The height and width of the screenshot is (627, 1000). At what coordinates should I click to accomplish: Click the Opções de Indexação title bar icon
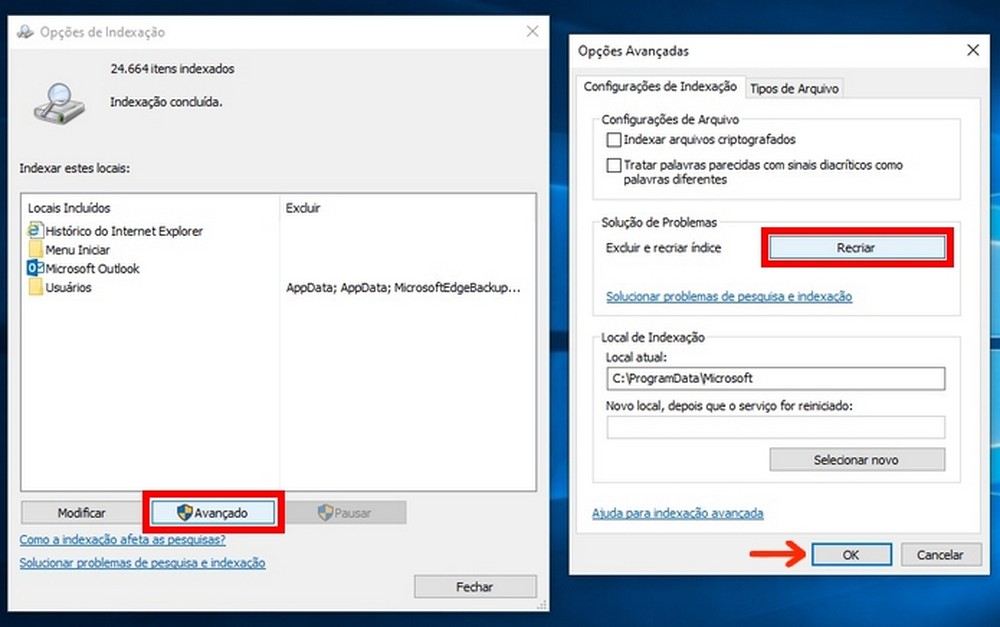[x=26, y=32]
